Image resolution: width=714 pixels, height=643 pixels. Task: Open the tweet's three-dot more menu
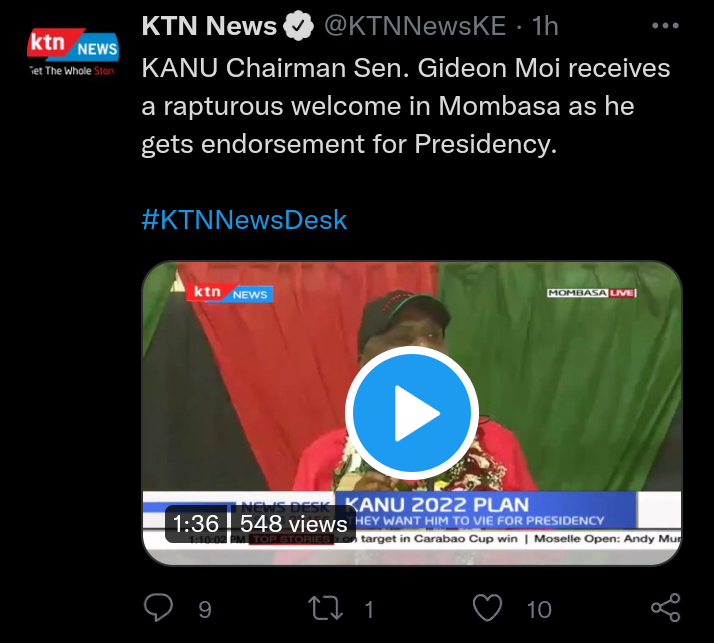pyautogui.click(x=665, y=26)
